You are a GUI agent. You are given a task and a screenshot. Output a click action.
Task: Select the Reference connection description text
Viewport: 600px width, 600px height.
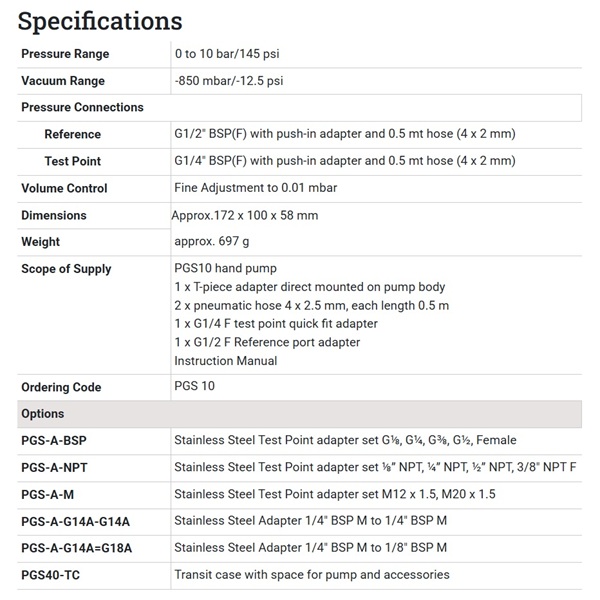tap(344, 134)
